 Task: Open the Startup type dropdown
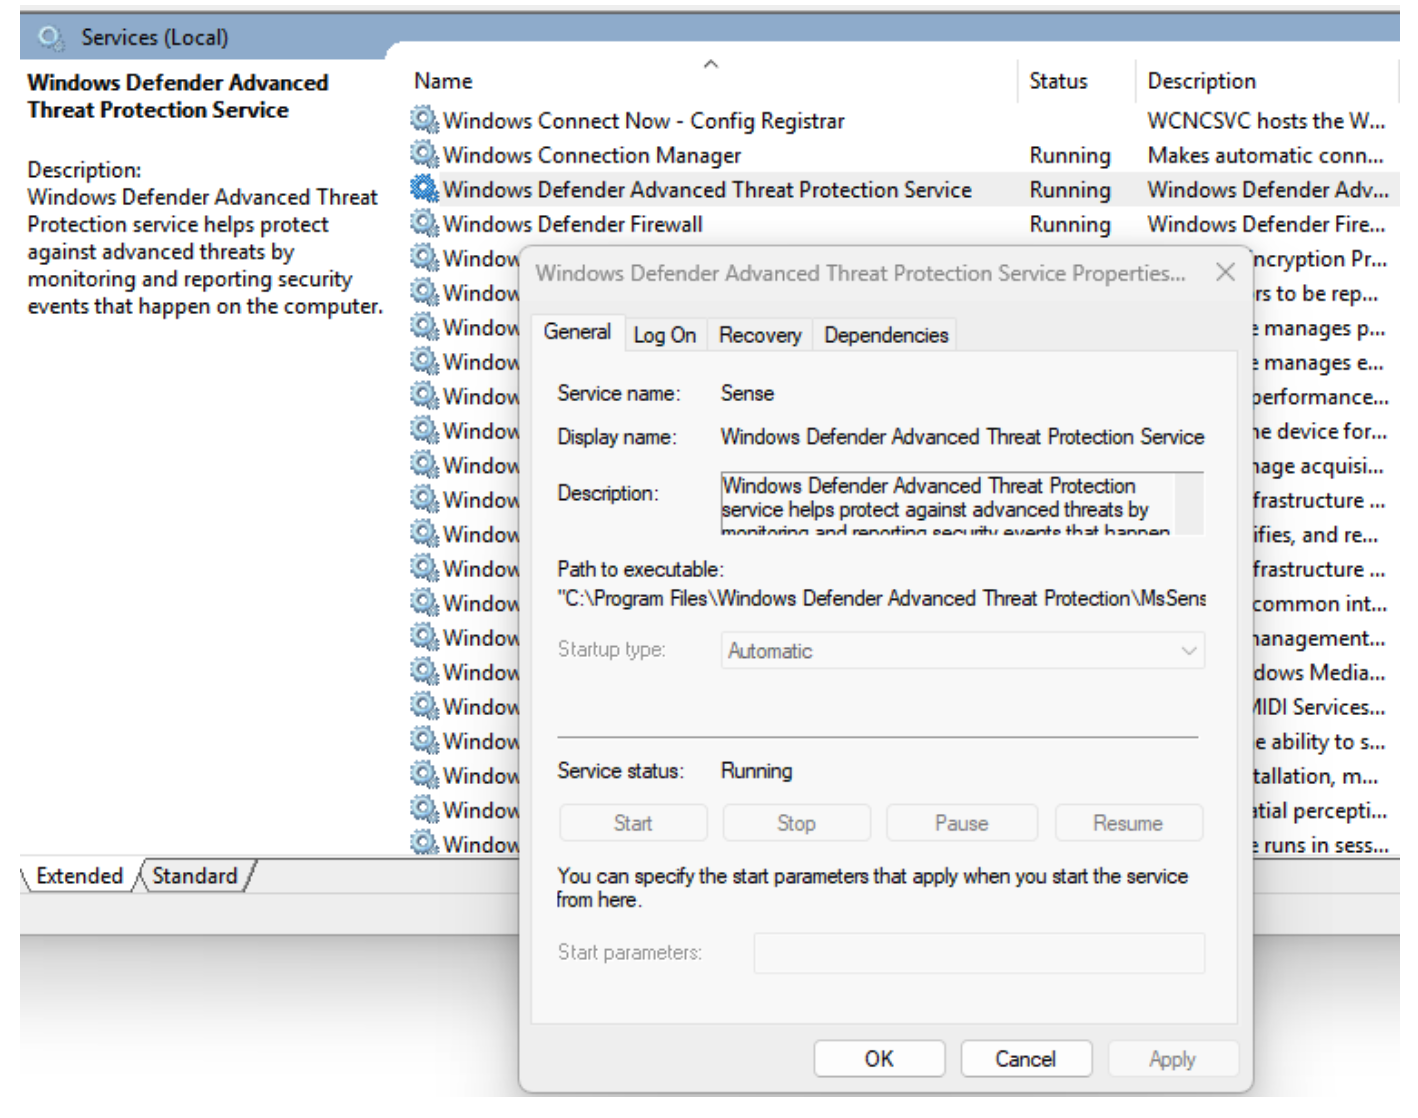[962, 651]
